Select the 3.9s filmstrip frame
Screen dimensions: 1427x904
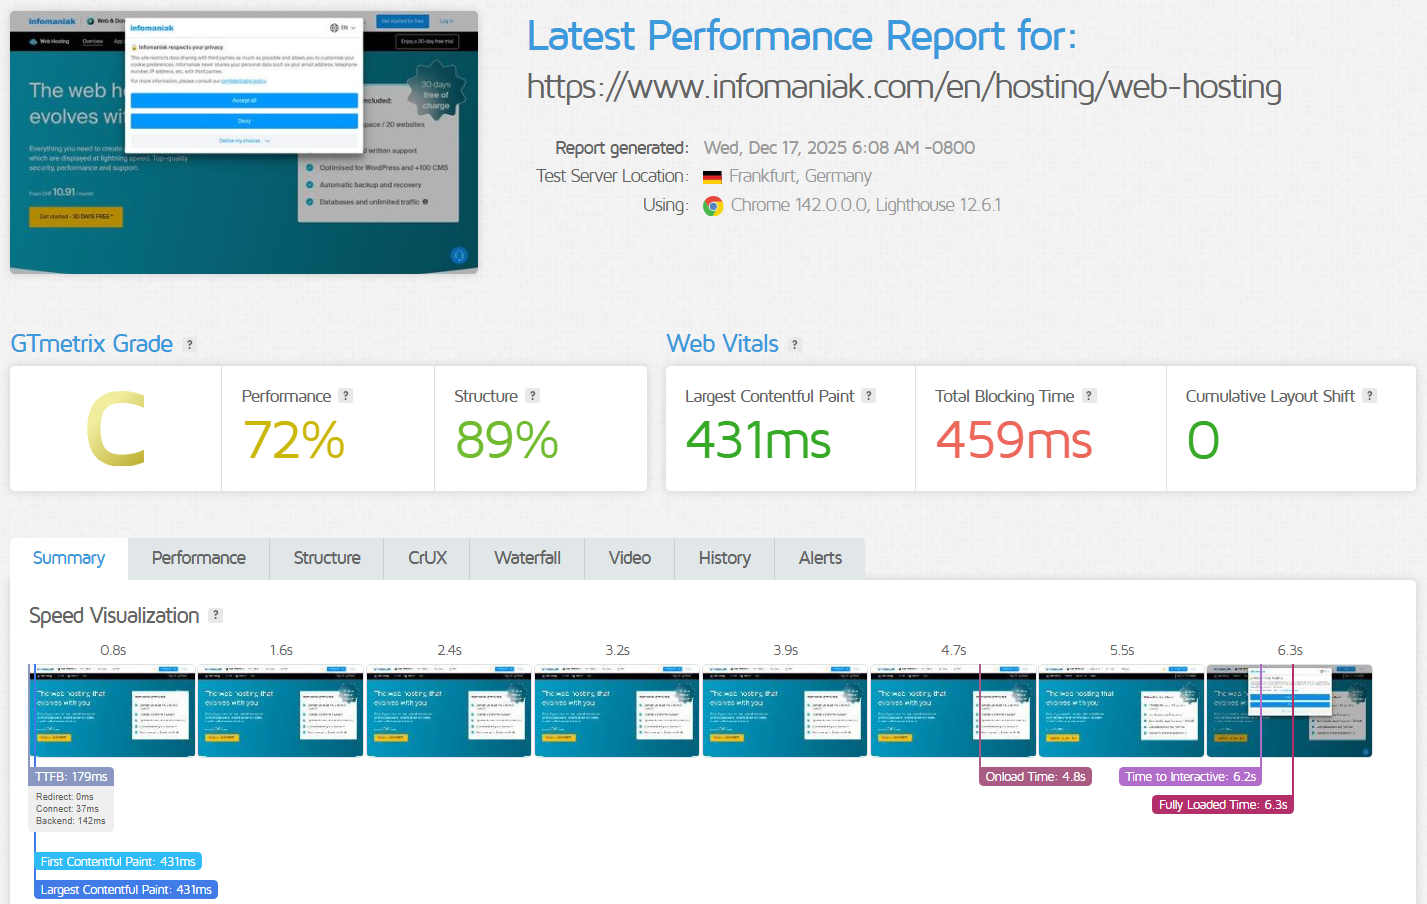[785, 711]
